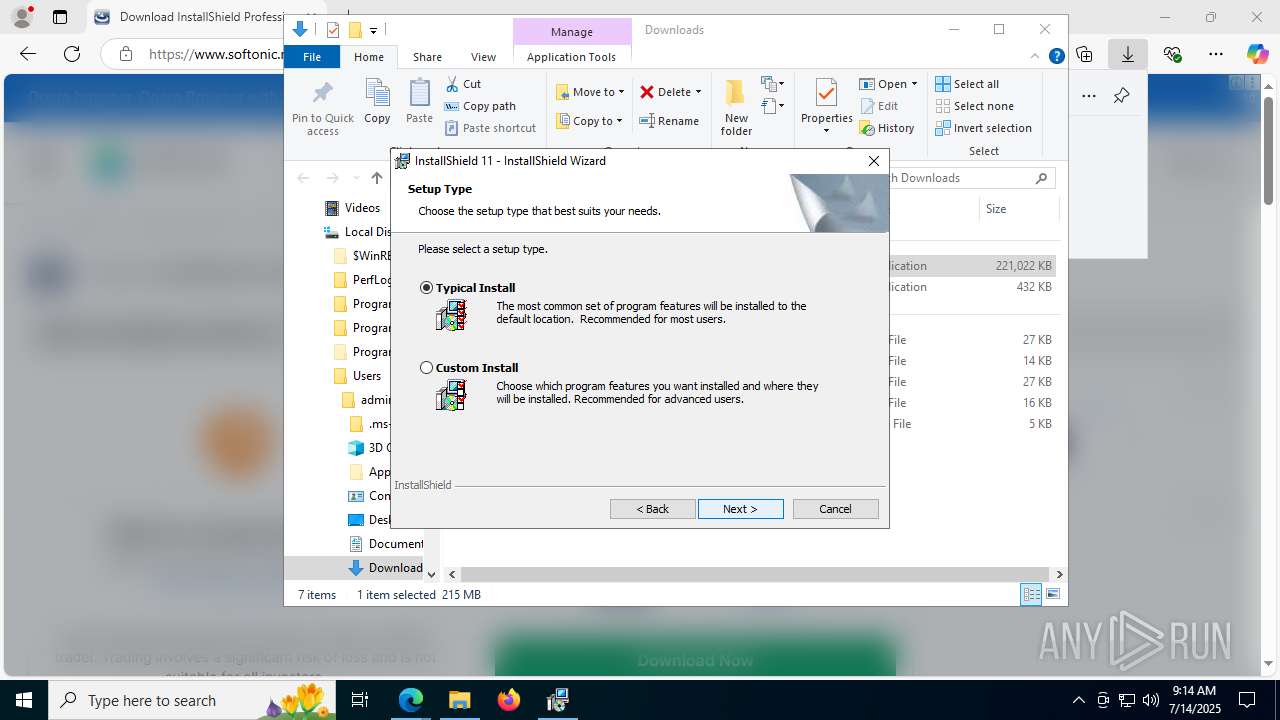Switch to View tab in Explorer
The width and height of the screenshot is (1280, 720).
[x=483, y=57]
